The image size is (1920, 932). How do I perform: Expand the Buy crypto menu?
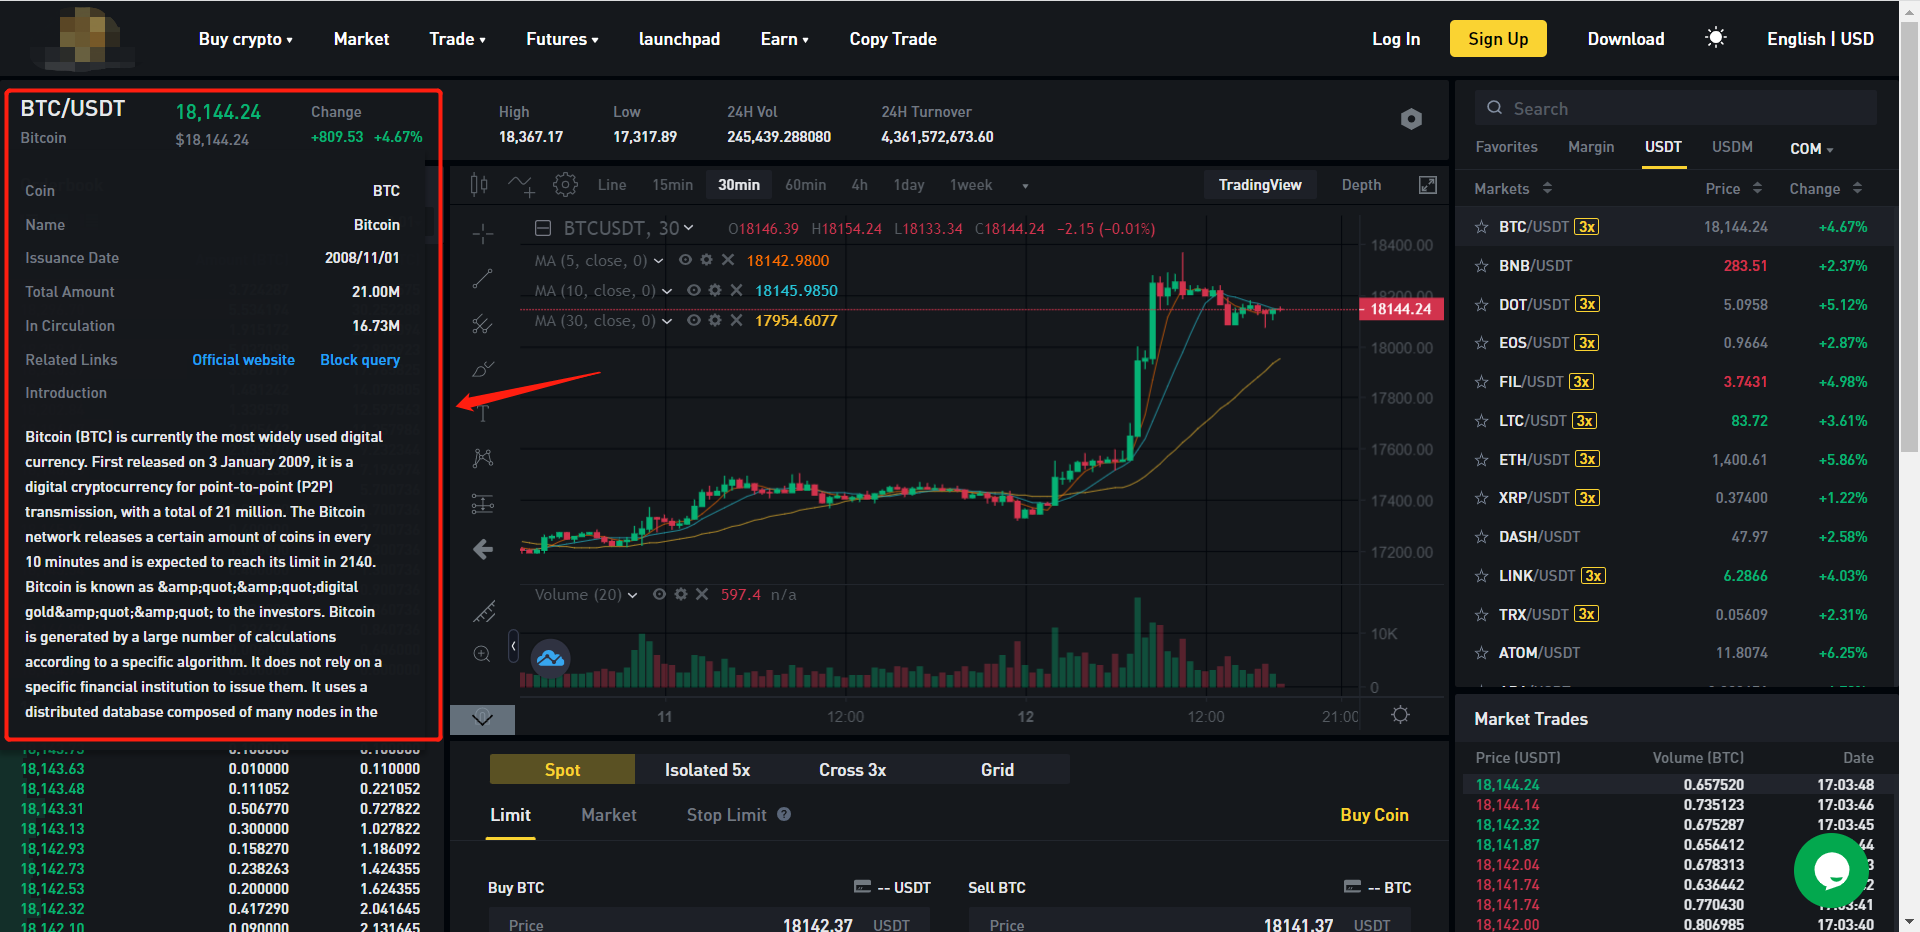245,39
